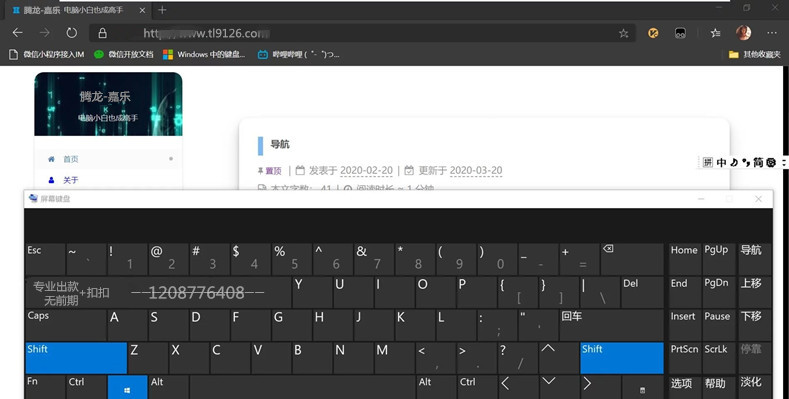This screenshot has width=789, height=399.
Task: Click the 置顶 link in the post
Action: click(273, 171)
